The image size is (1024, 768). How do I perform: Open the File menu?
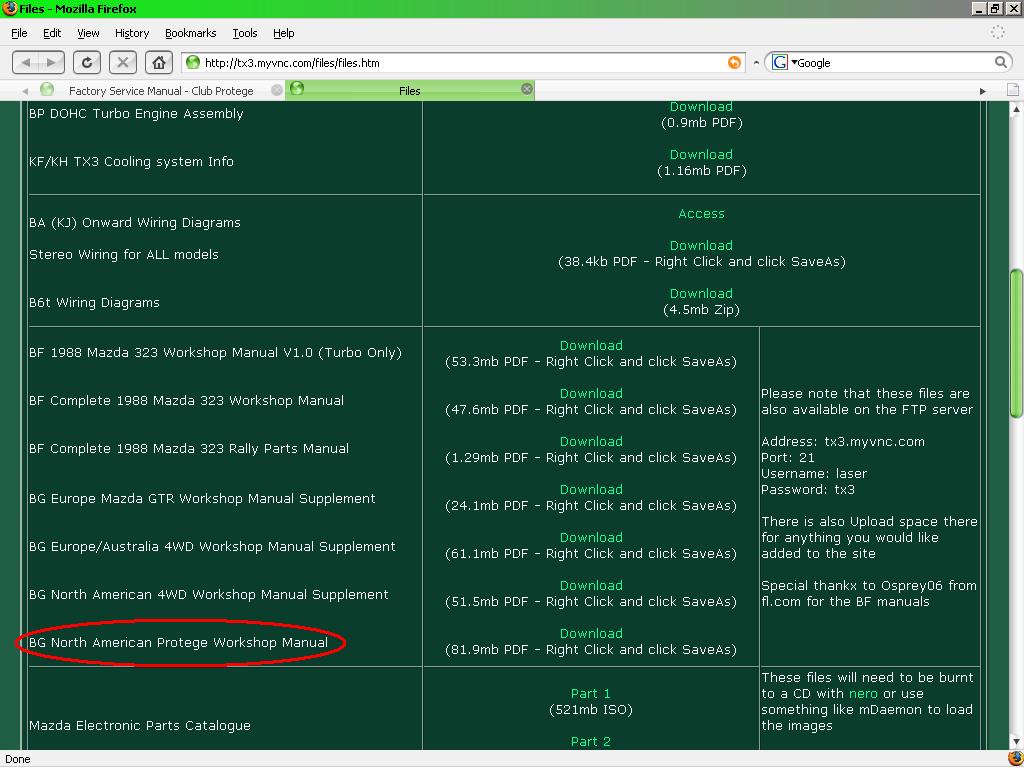click(x=19, y=33)
